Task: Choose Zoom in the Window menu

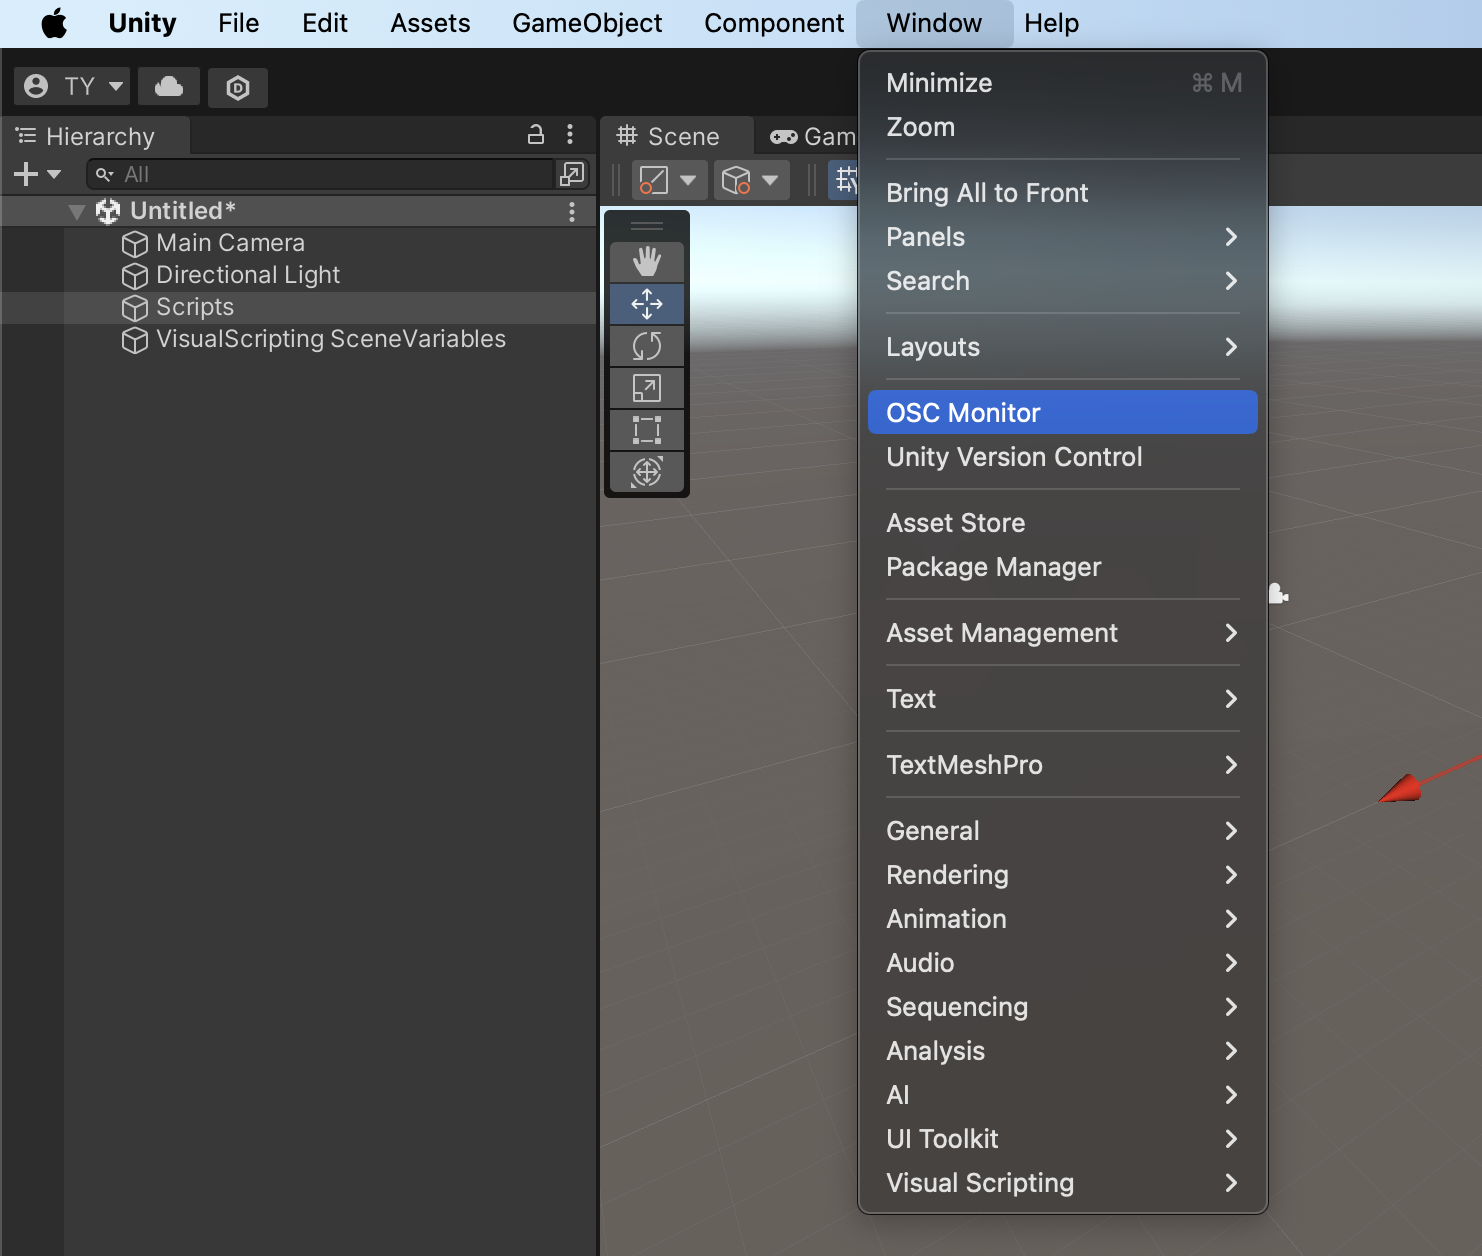Action: [x=1063, y=127]
